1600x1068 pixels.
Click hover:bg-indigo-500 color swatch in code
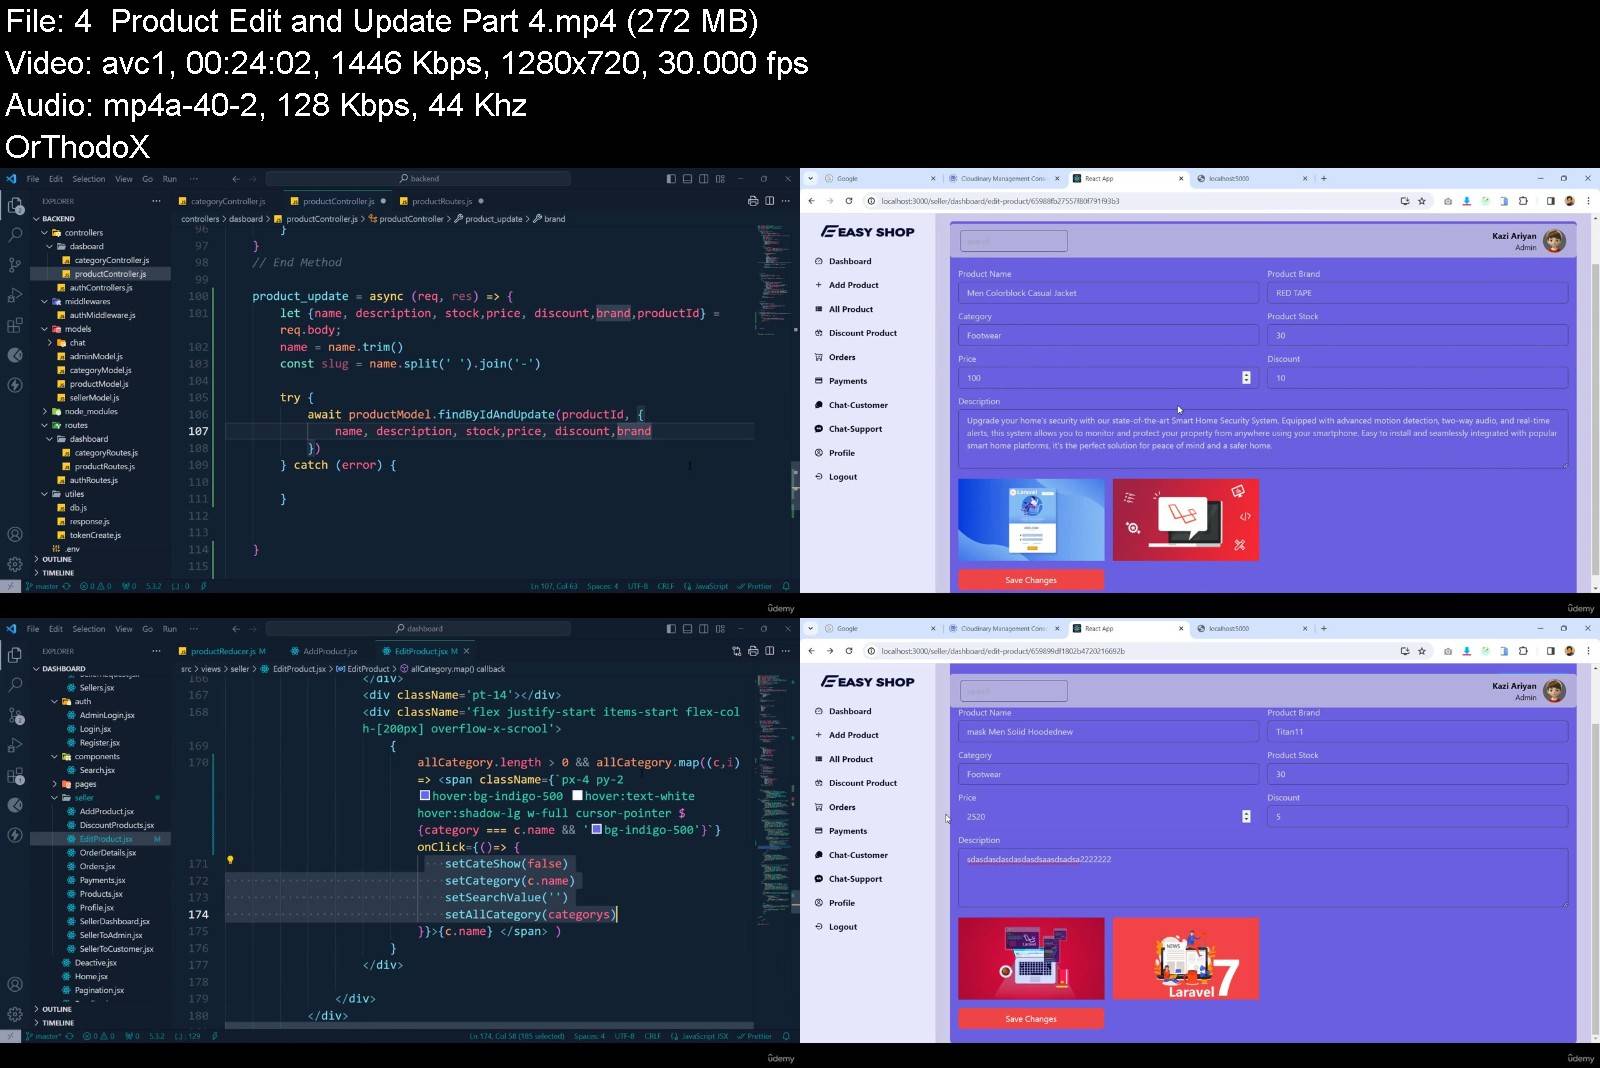click(x=425, y=796)
